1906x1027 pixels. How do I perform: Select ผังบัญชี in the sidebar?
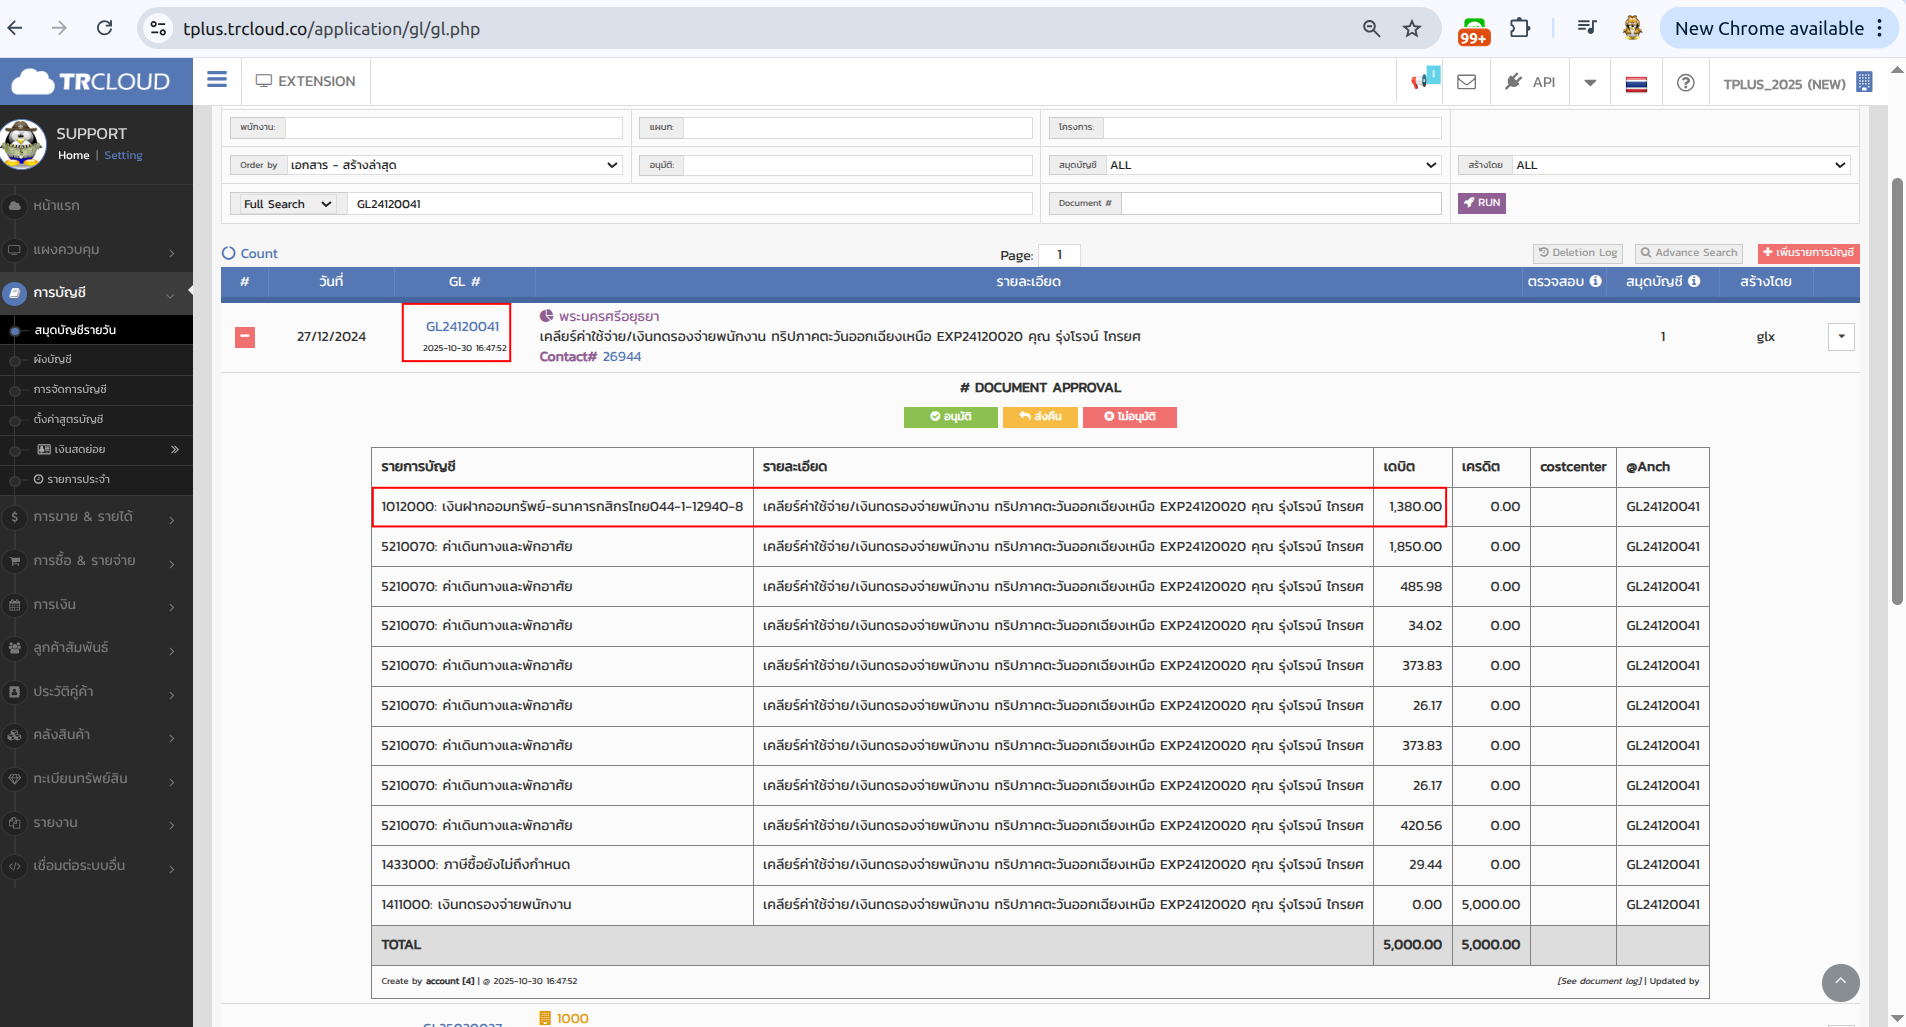[53, 359]
